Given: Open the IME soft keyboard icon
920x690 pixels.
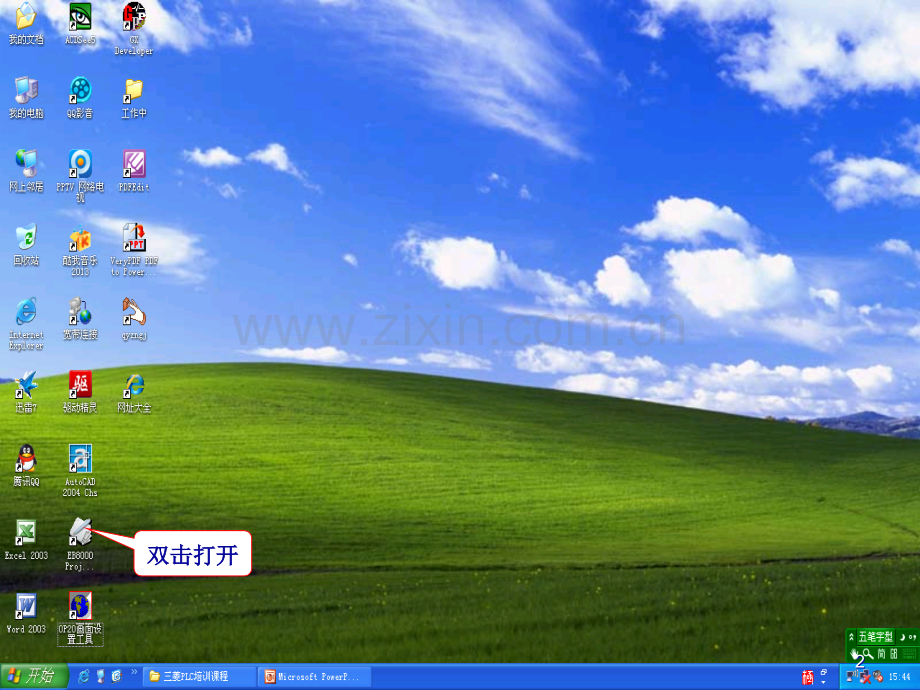Looking at the screenshot, I should (911, 654).
